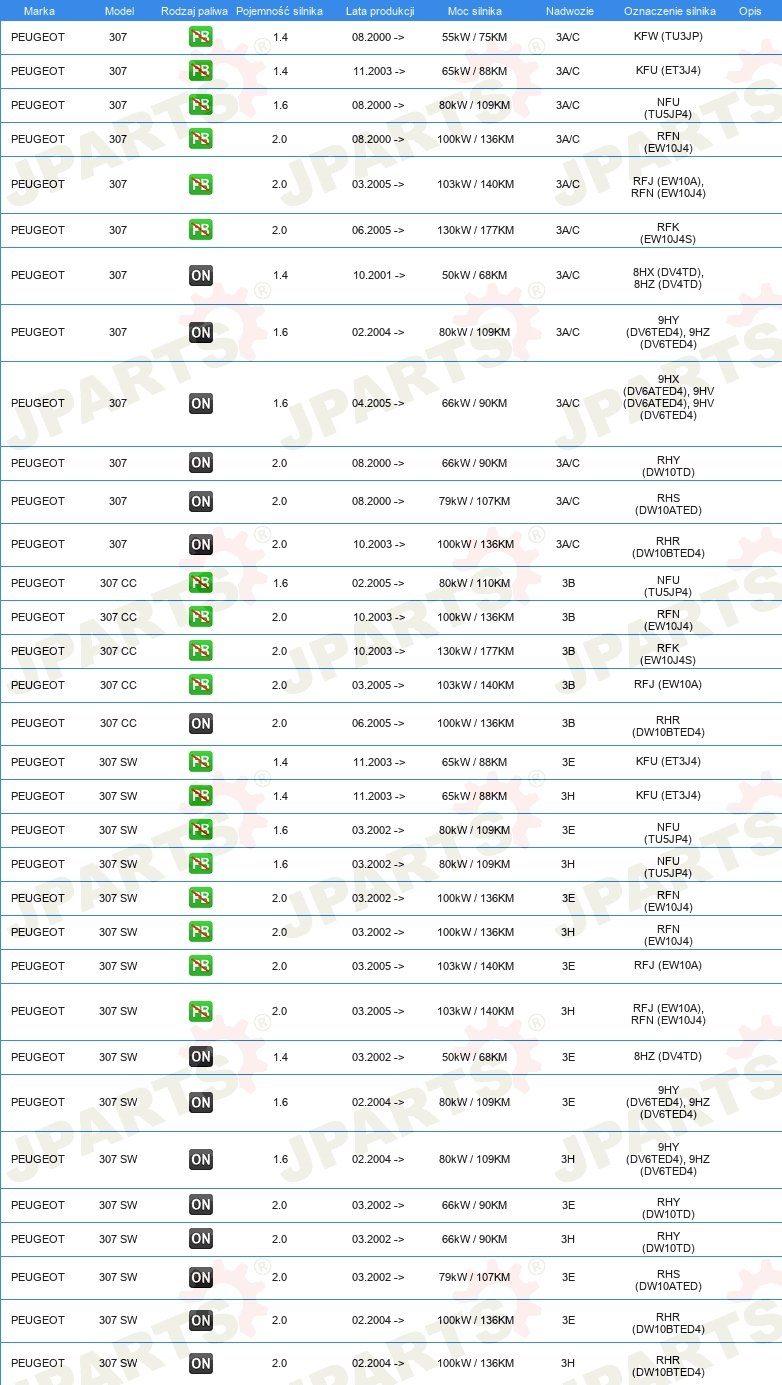This screenshot has width=782, height=1385.
Task: Select the 307 CC model cell in the NFU row
Action: tap(118, 583)
